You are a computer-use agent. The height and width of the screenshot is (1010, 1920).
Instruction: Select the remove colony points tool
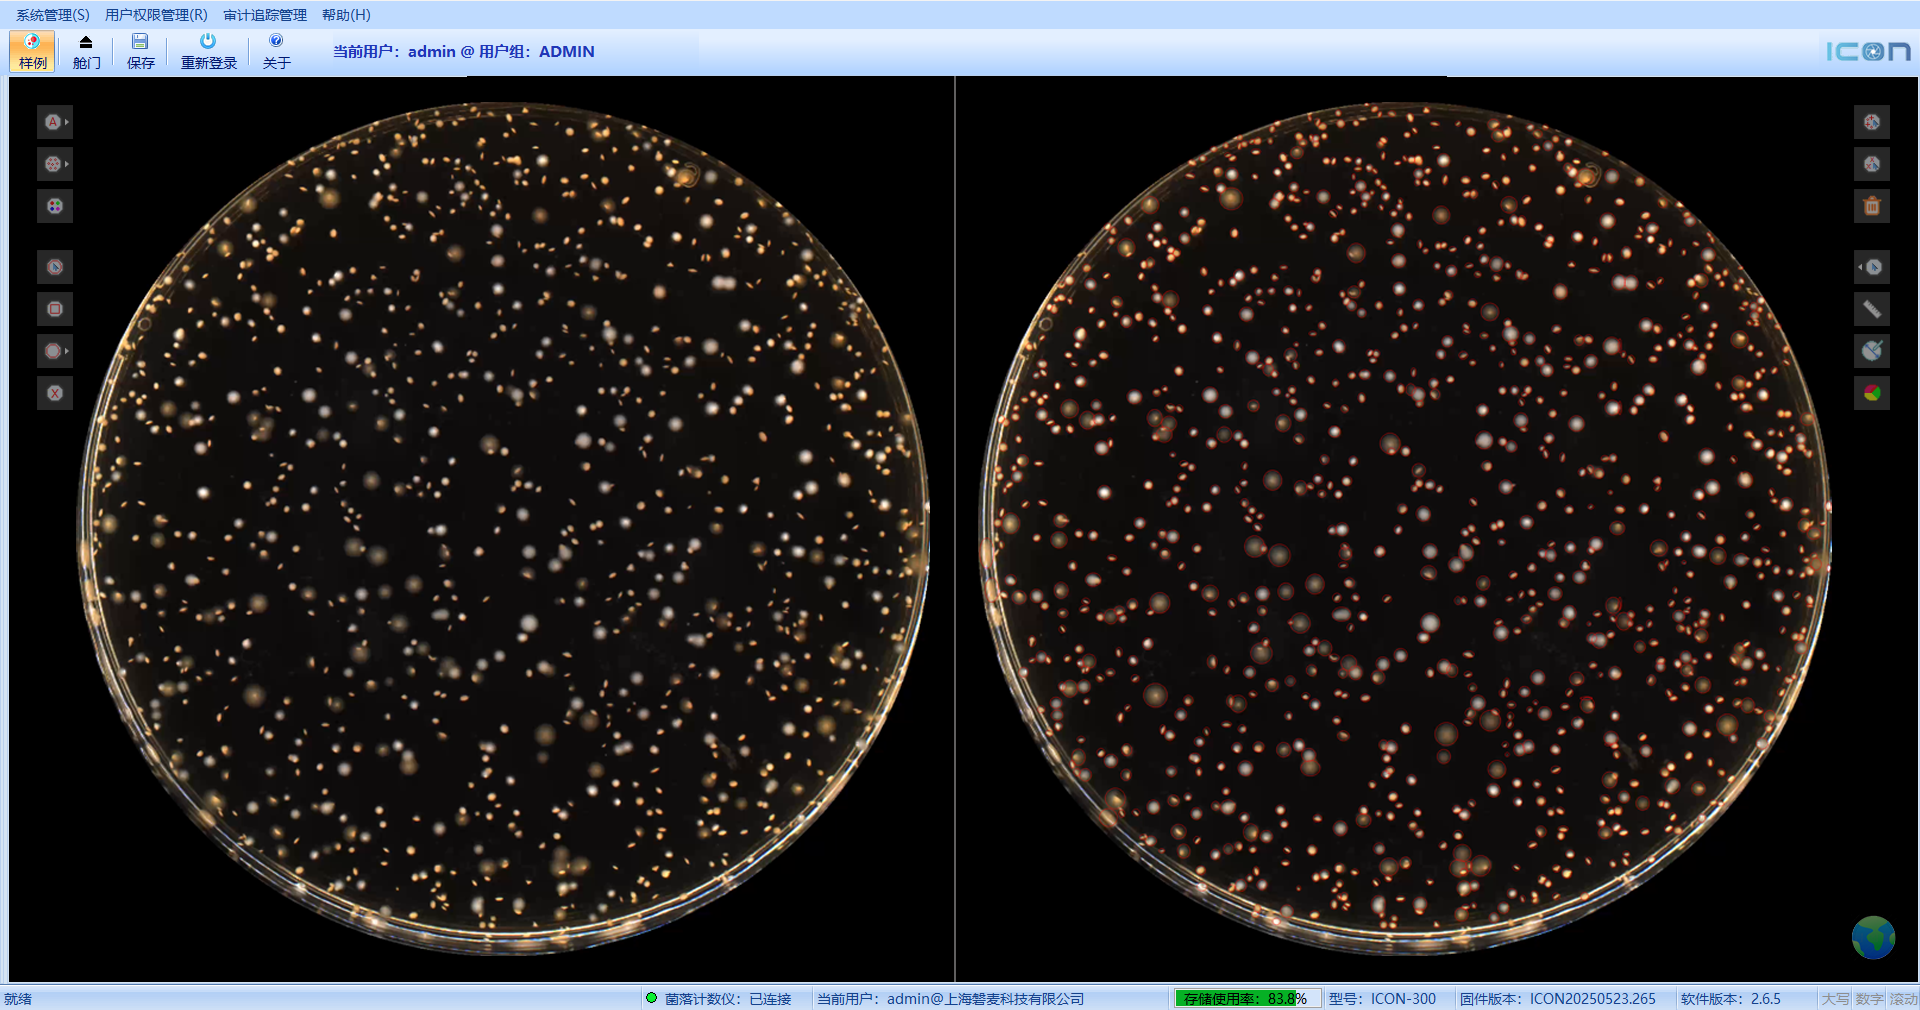click(x=1871, y=164)
